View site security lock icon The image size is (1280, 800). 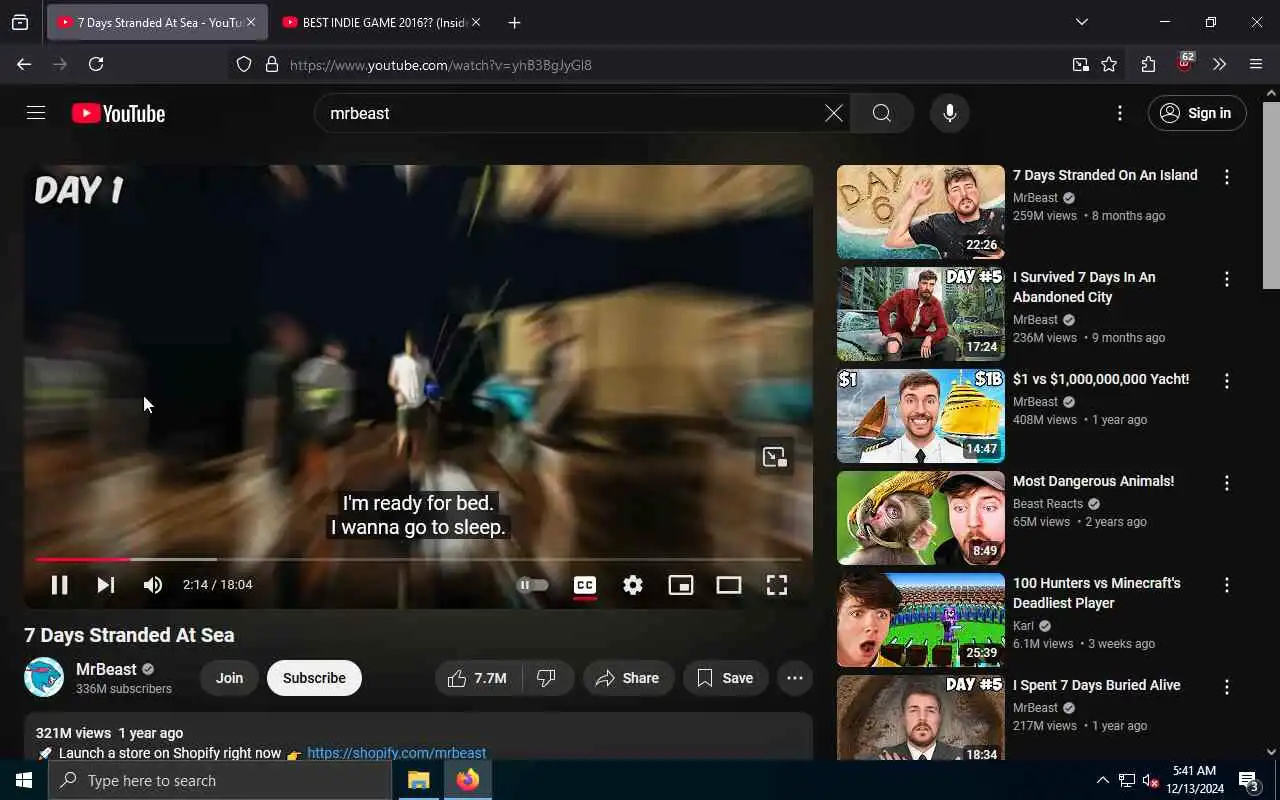coord(272,64)
